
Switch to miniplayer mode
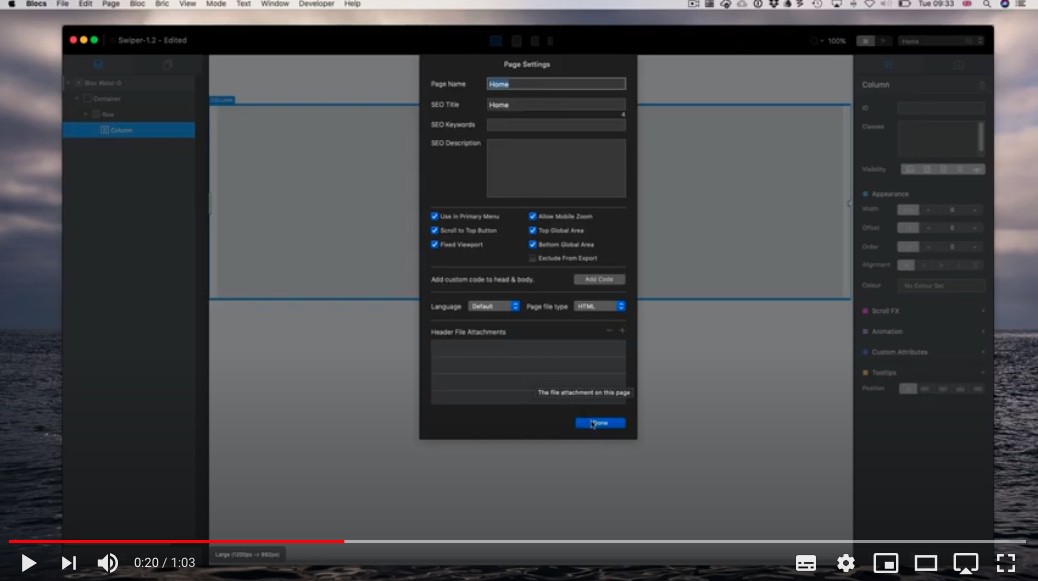coord(886,563)
